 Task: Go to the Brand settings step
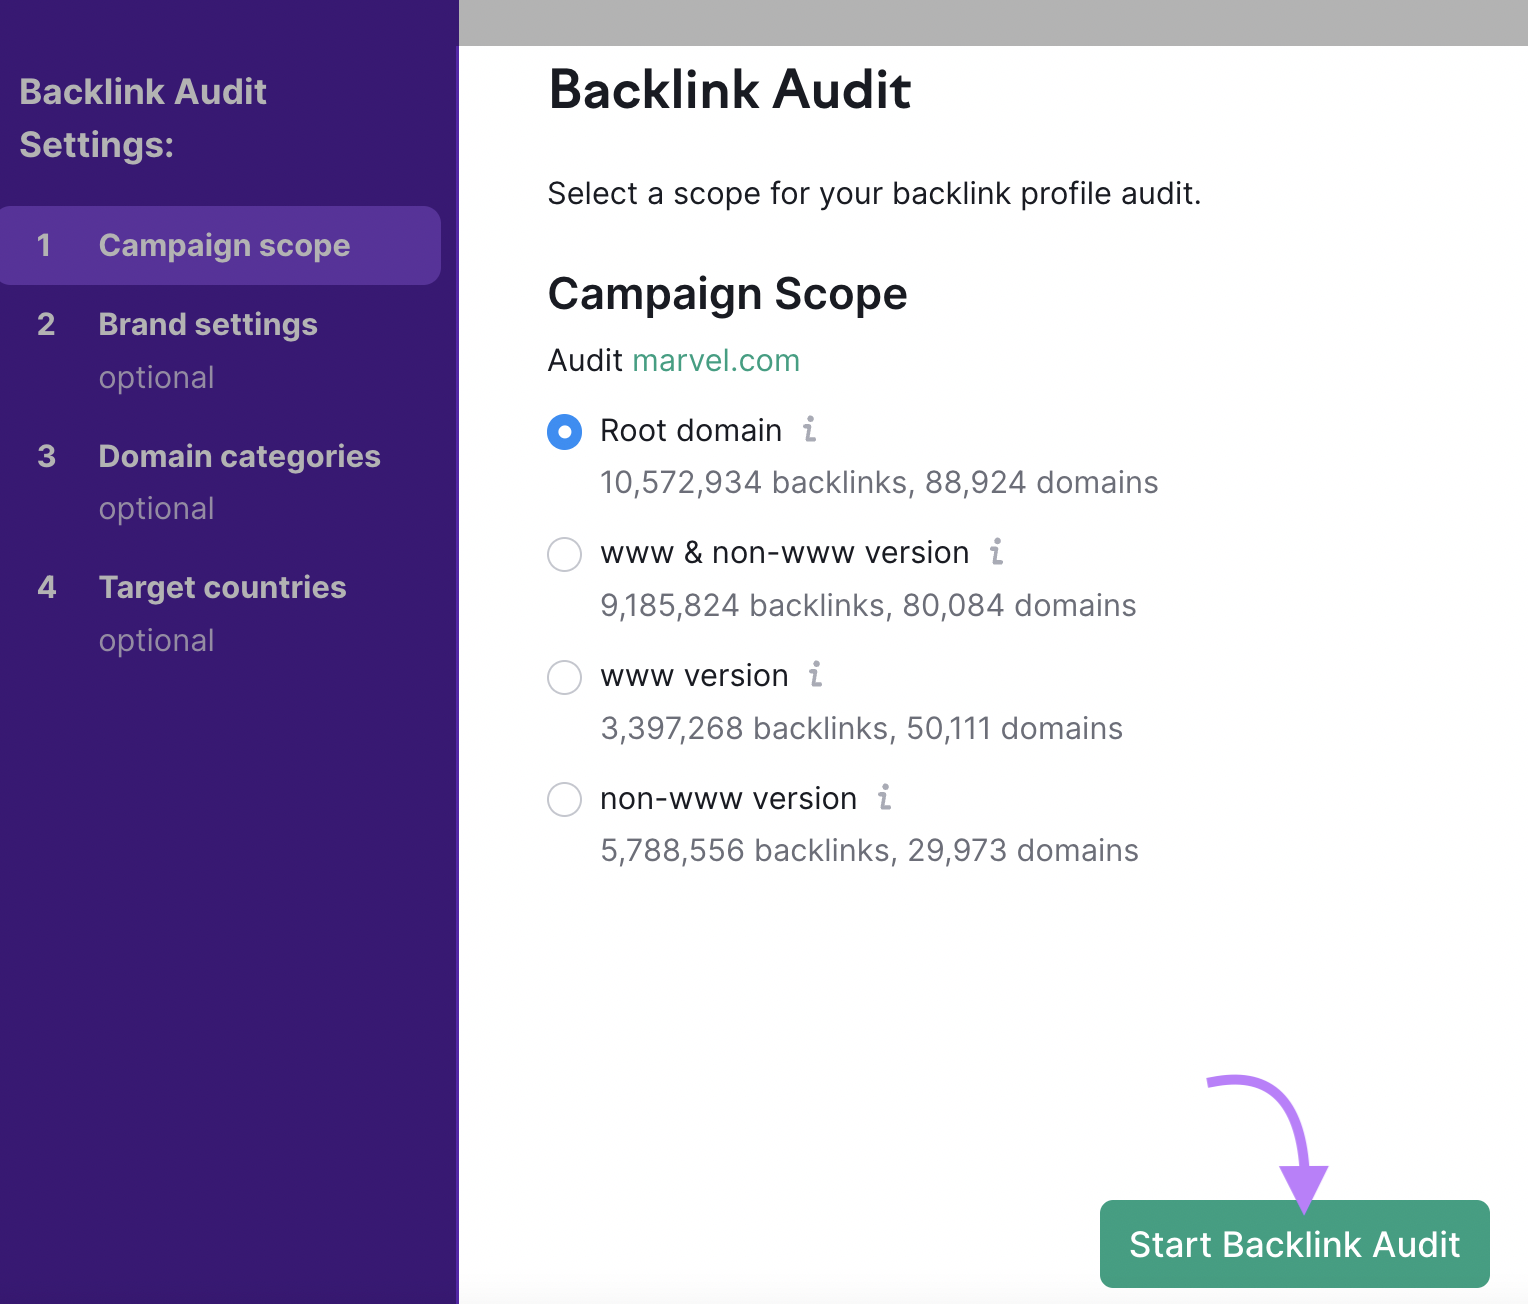[x=208, y=324]
